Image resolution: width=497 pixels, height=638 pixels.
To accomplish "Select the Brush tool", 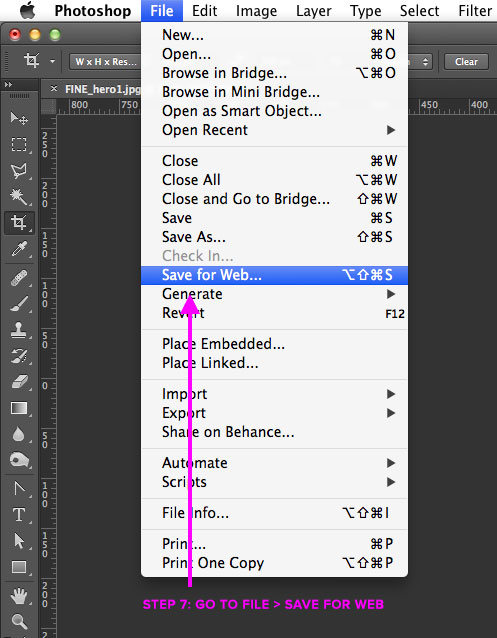I will click(x=19, y=304).
